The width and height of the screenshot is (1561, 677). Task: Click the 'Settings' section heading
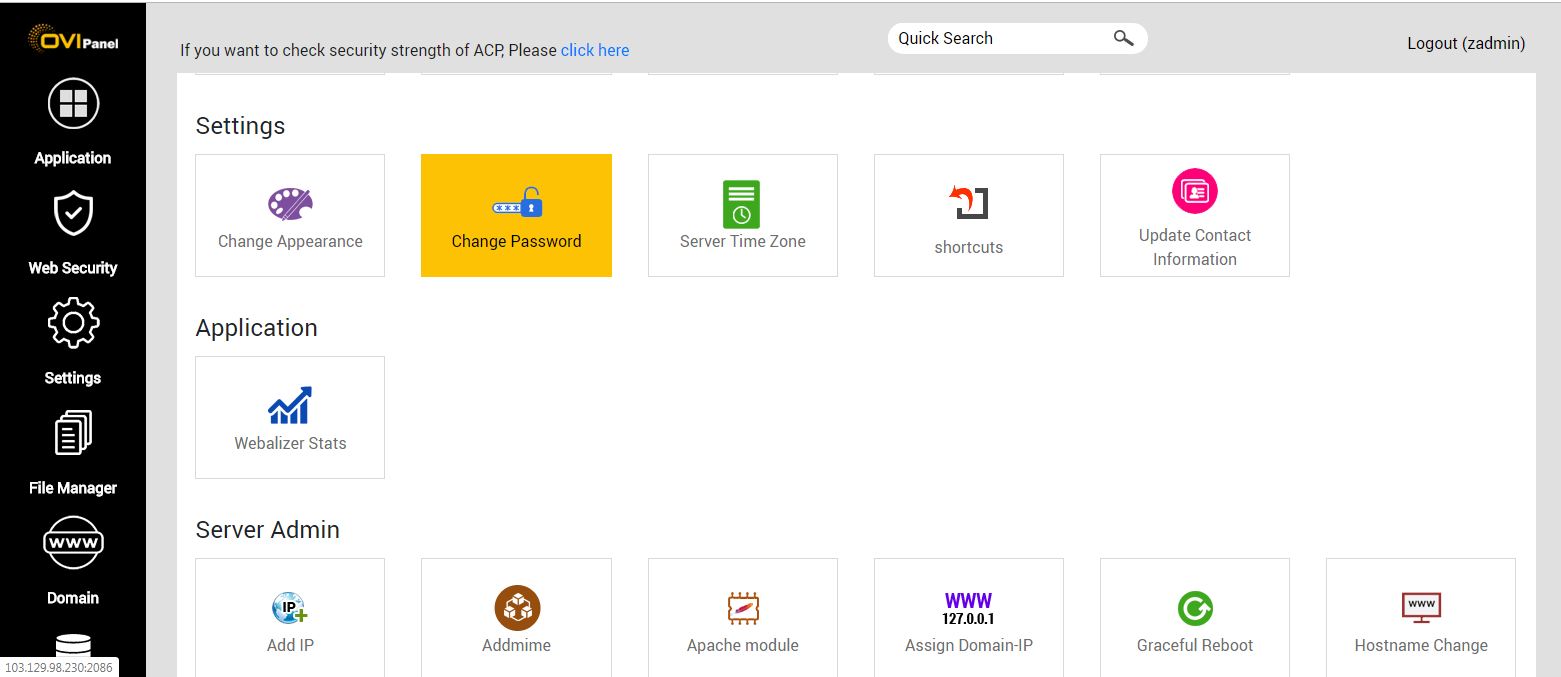[x=240, y=126]
